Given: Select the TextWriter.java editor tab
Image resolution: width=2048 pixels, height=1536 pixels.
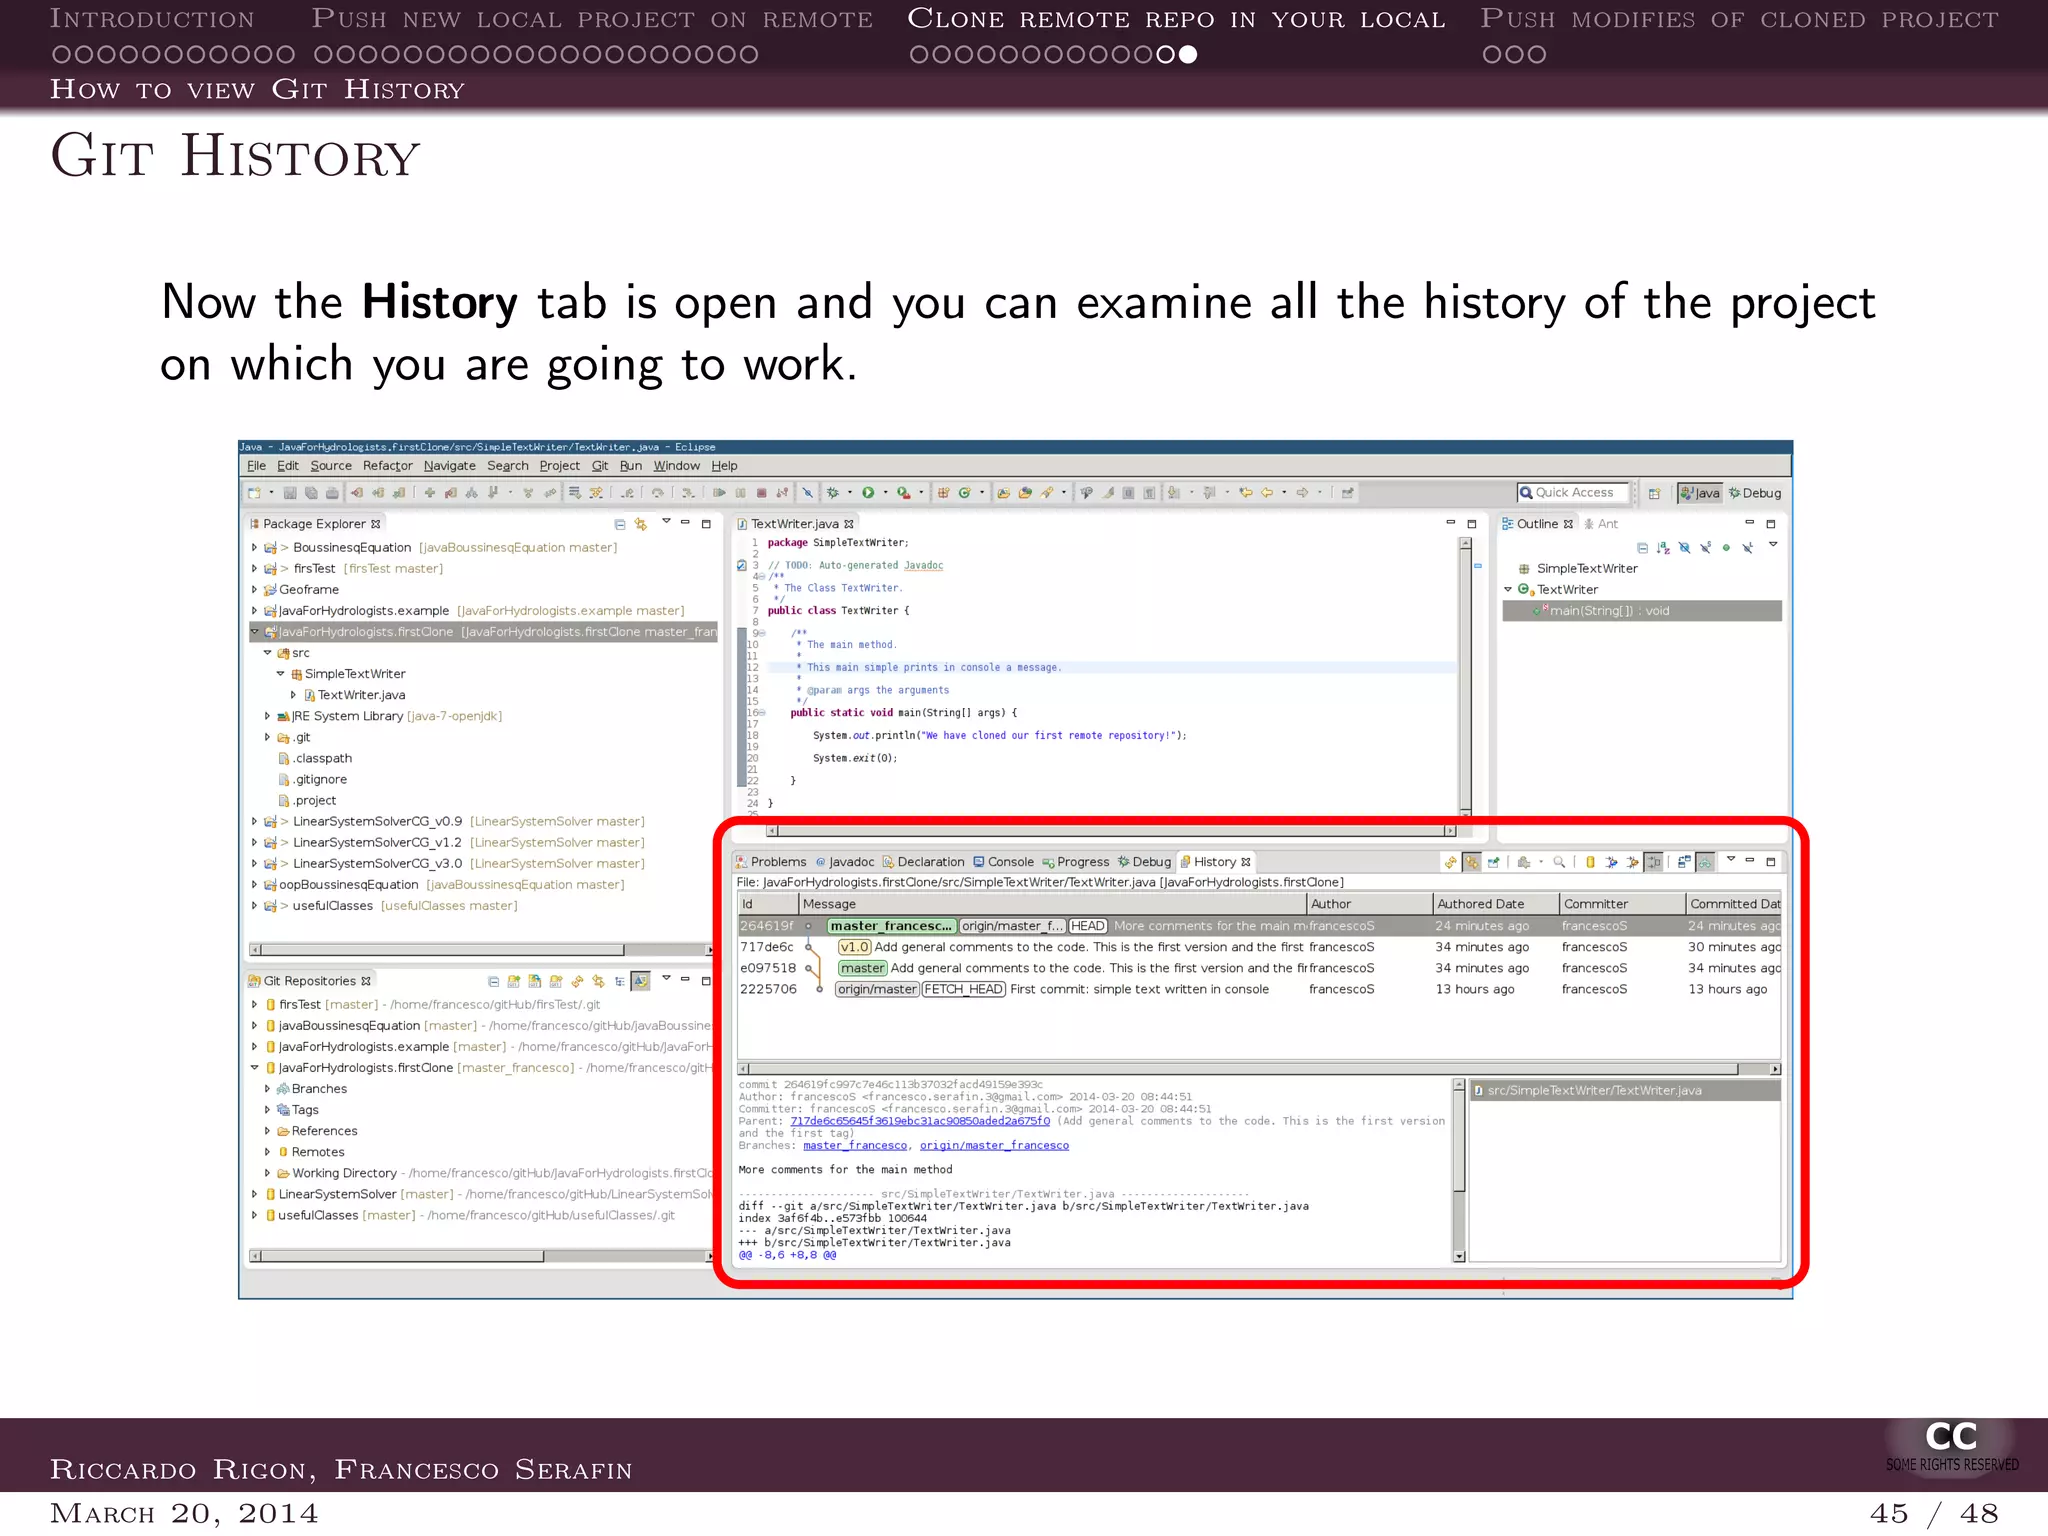Looking at the screenshot, I should click(x=795, y=524).
